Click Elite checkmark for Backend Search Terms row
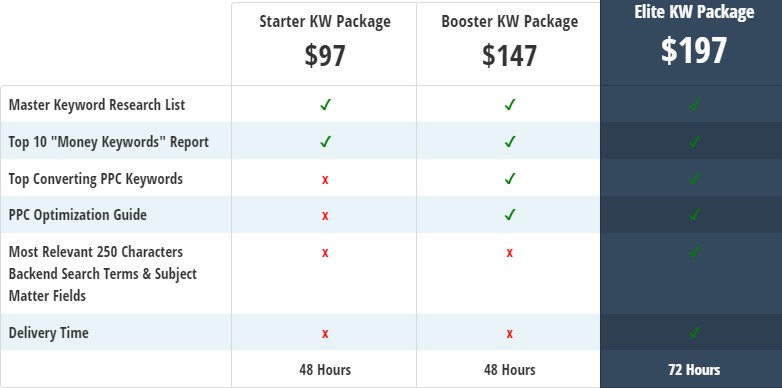This screenshot has height=388, width=782. 694,252
